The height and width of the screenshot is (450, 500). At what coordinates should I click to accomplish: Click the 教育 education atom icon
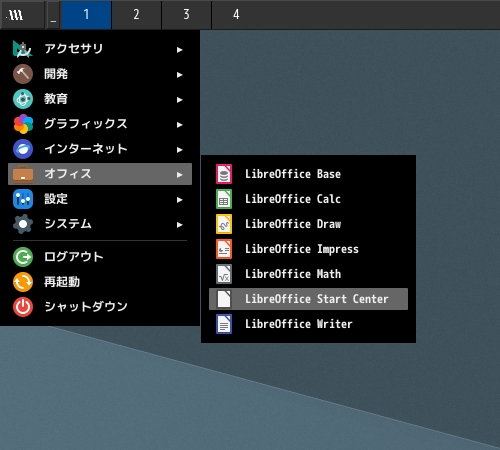tap(23, 99)
